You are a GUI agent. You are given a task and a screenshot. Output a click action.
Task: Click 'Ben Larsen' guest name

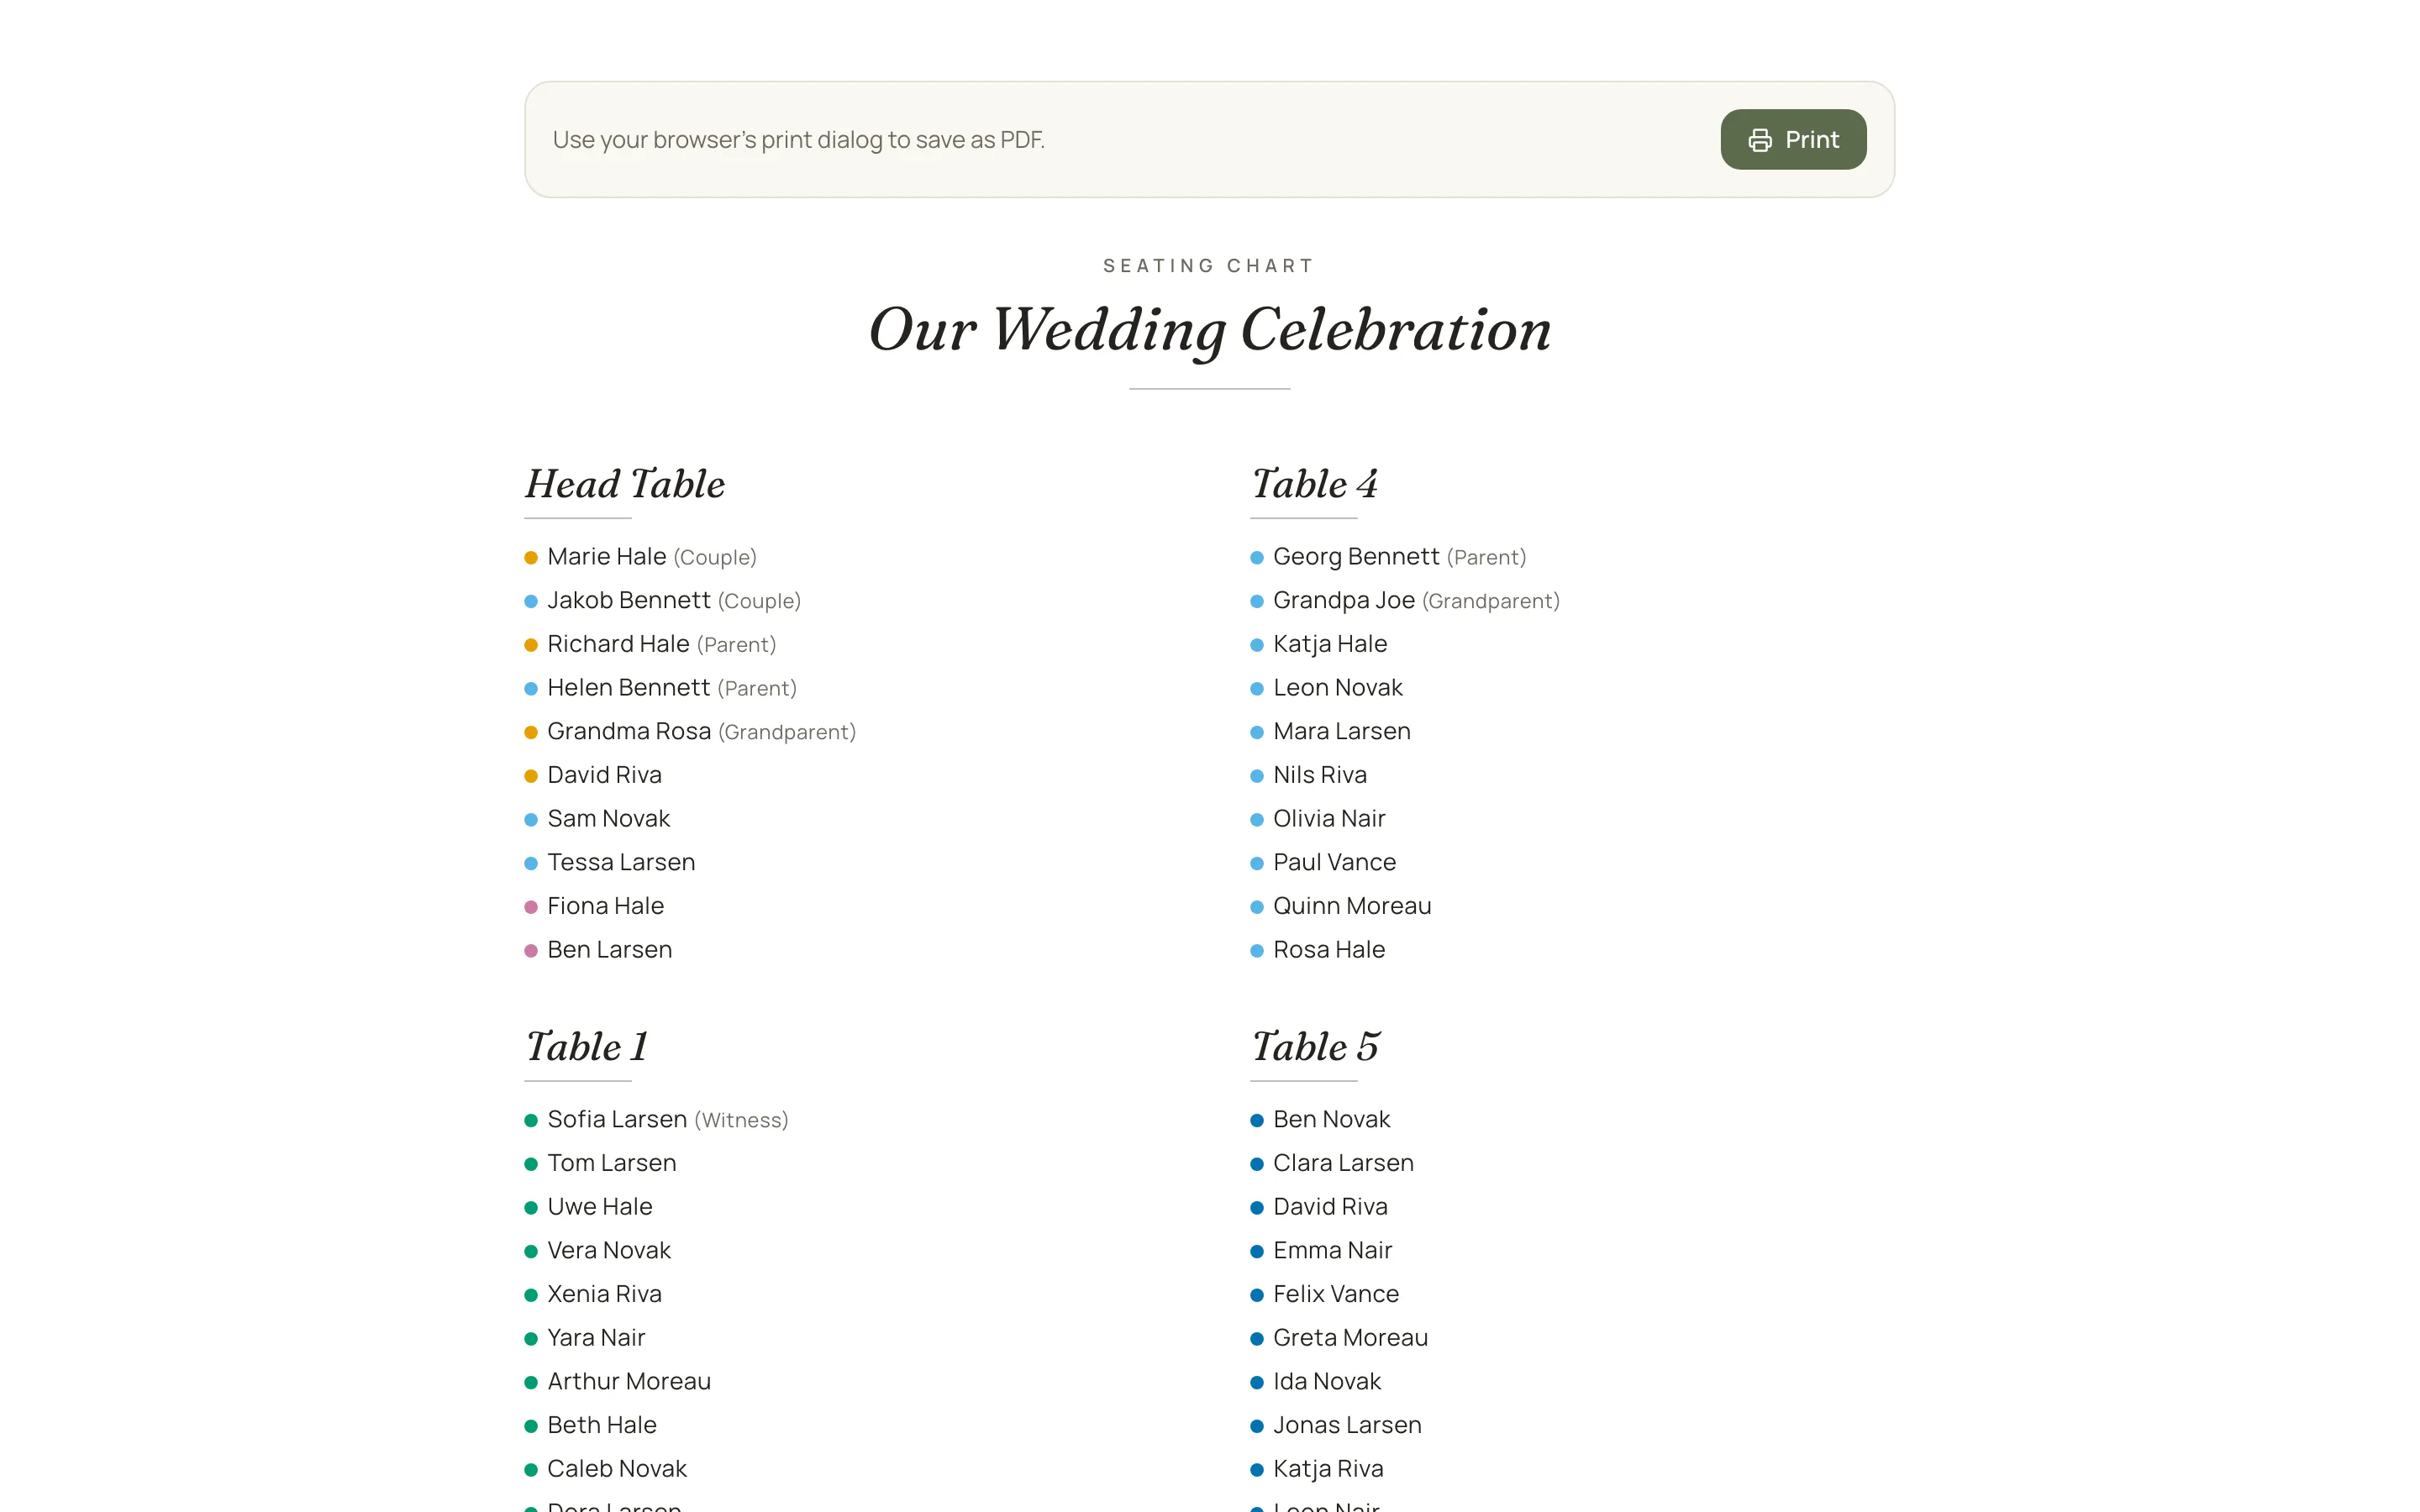(x=609, y=950)
